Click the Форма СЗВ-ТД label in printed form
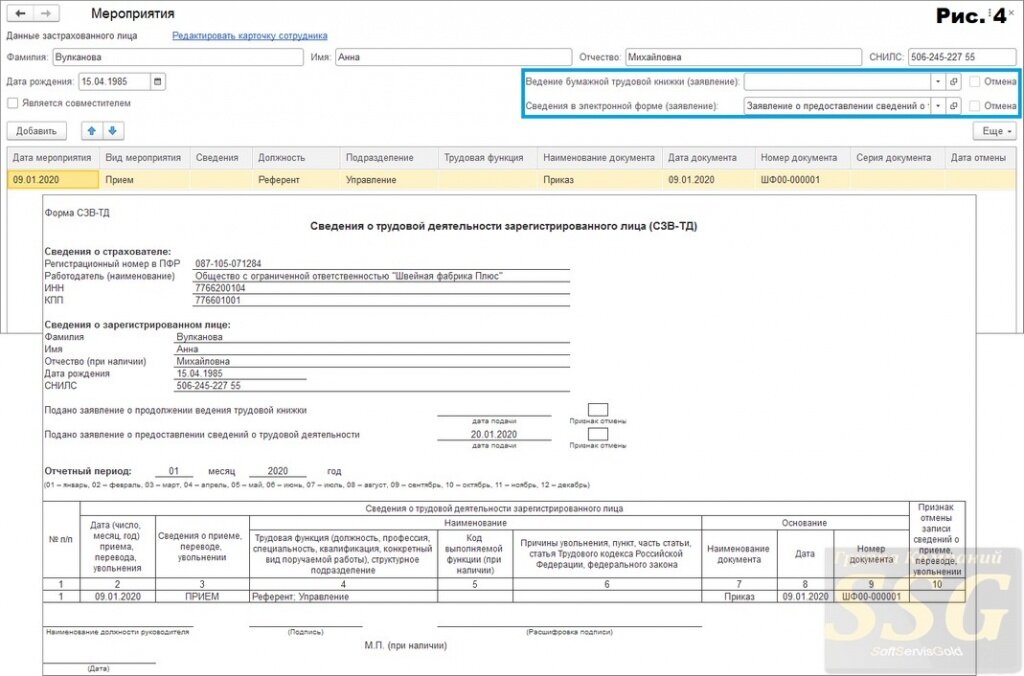1024x676 pixels. (x=77, y=213)
